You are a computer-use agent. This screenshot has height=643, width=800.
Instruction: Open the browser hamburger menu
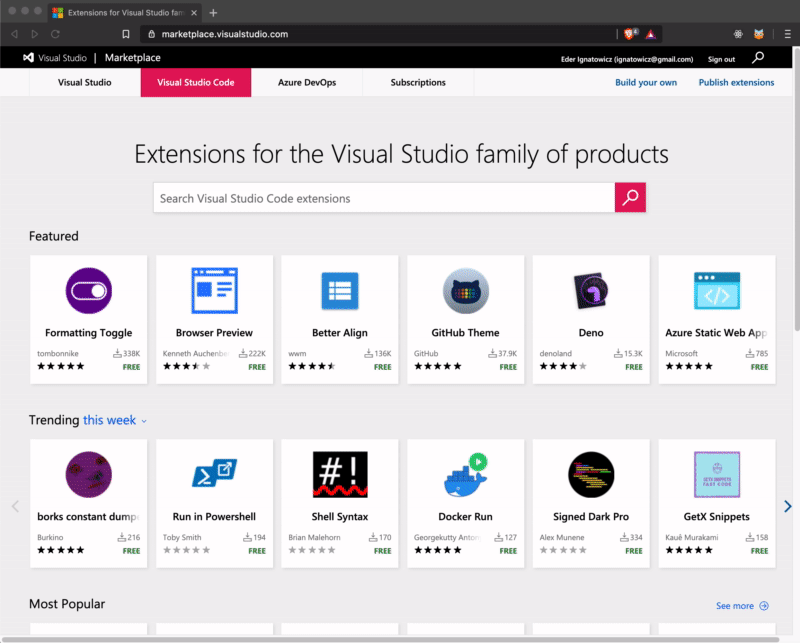(787, 34)
